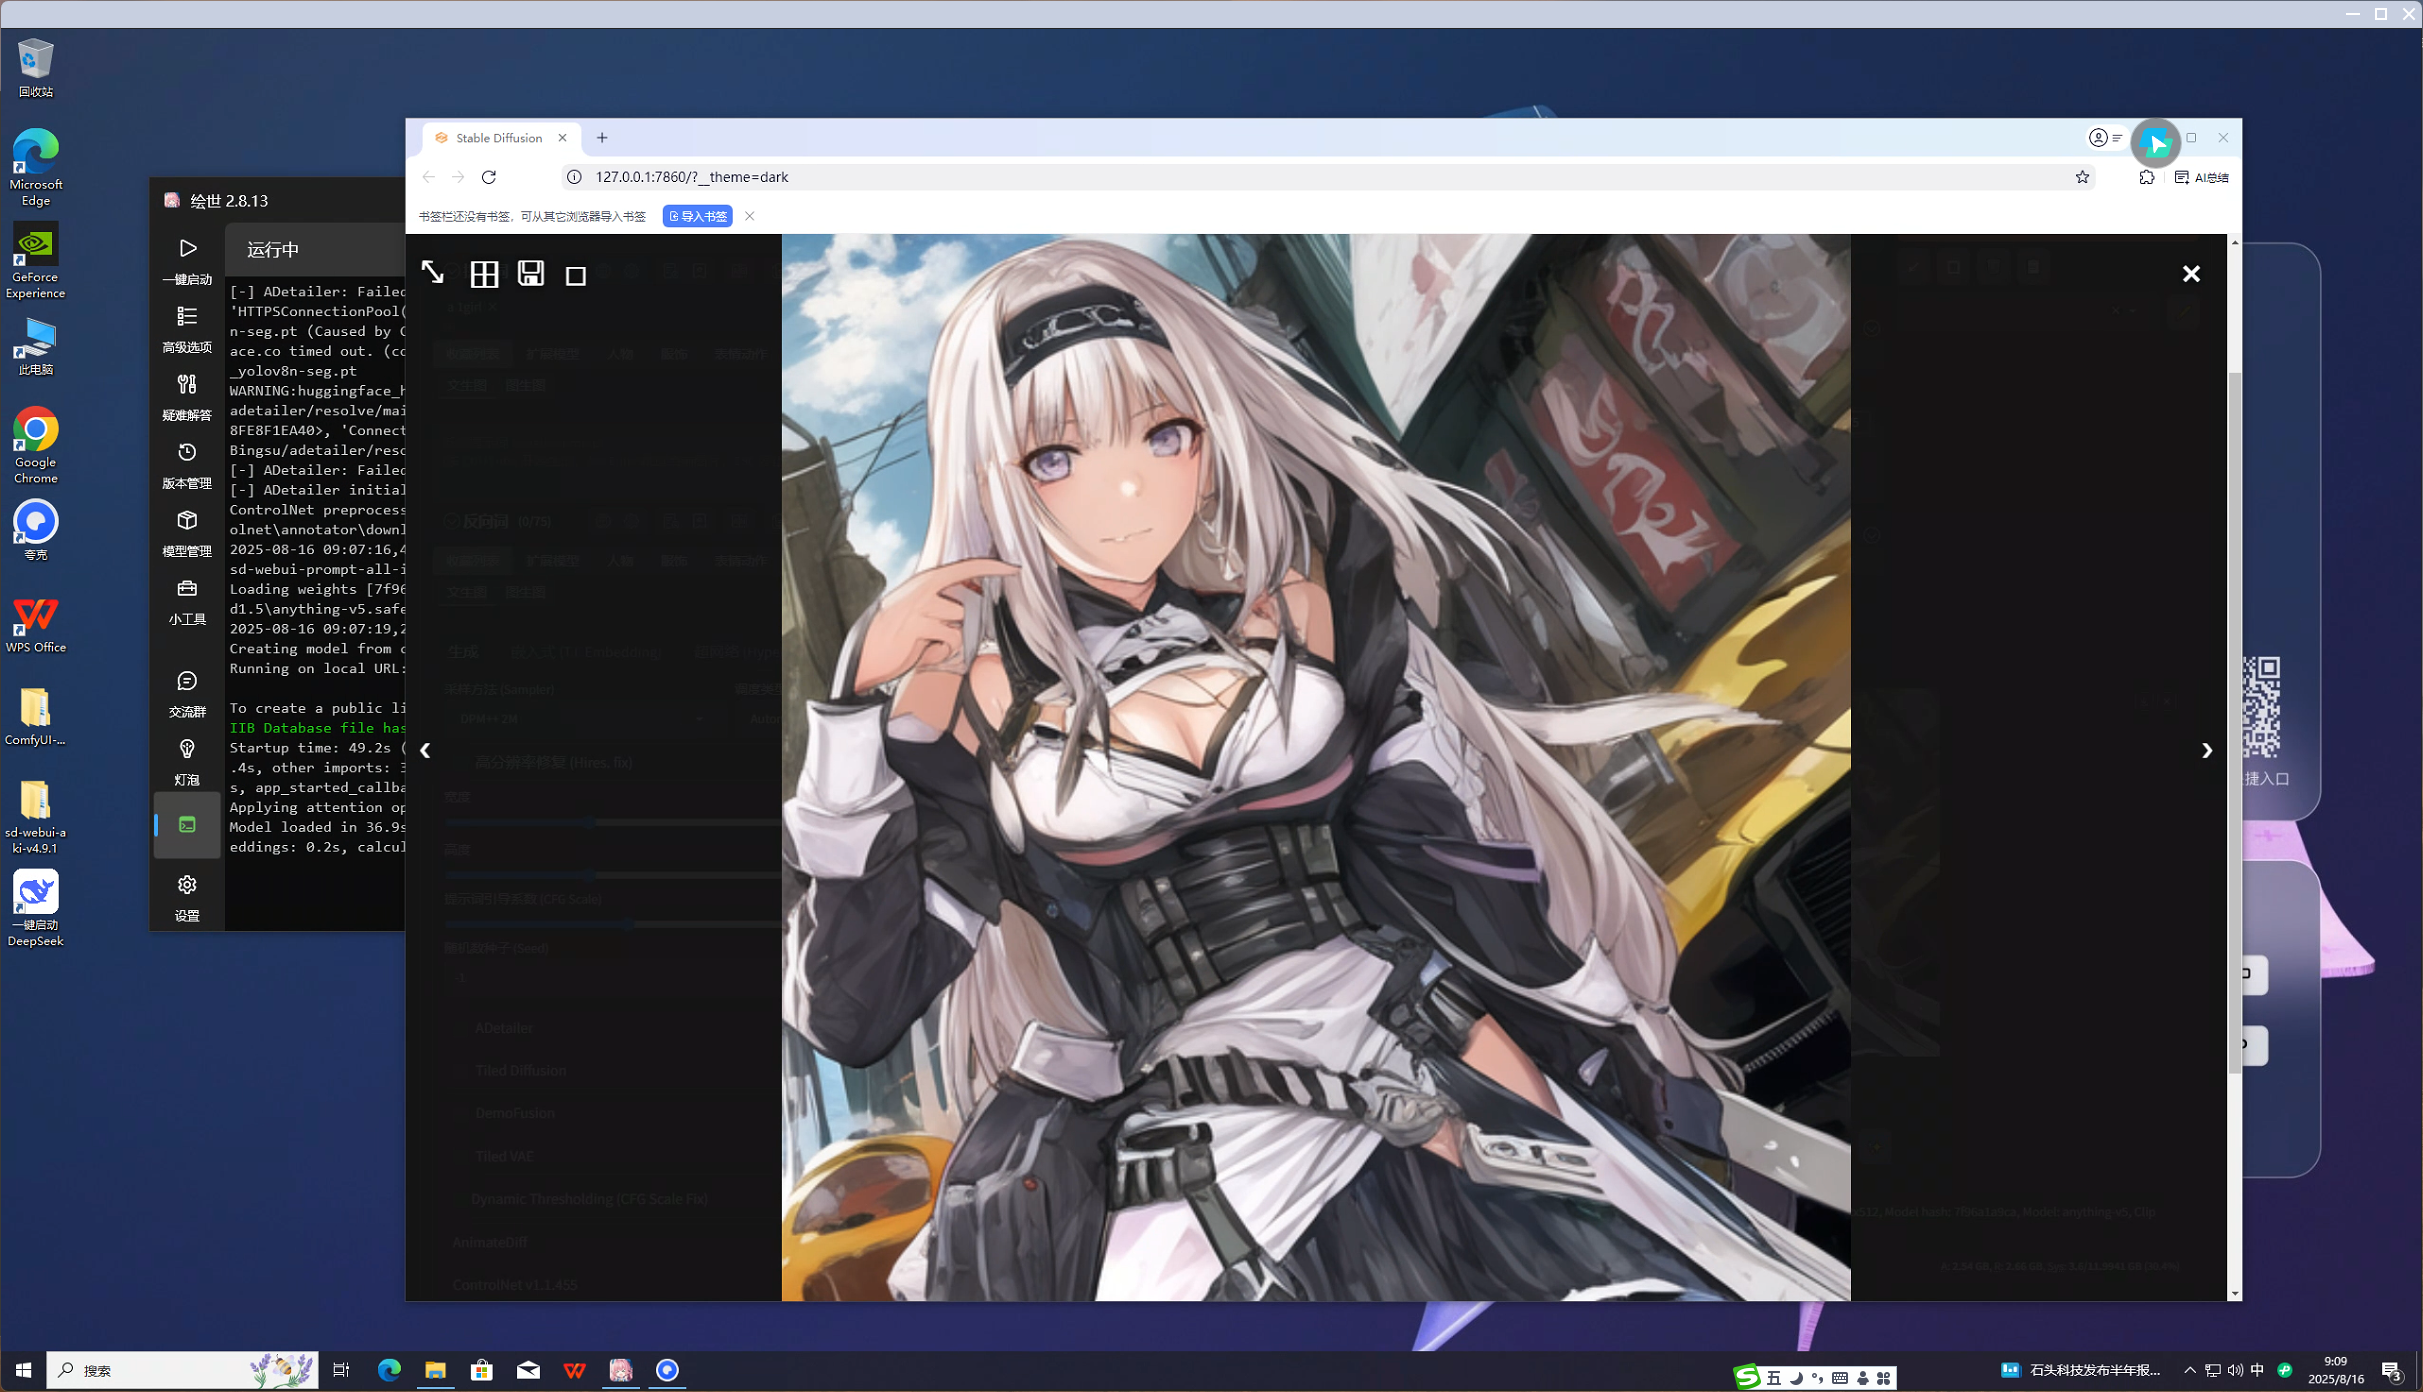Viewport: 2423px width, 1392px height.
Task: Open browser extensions puzzle icon
Action: point(2146,177)
